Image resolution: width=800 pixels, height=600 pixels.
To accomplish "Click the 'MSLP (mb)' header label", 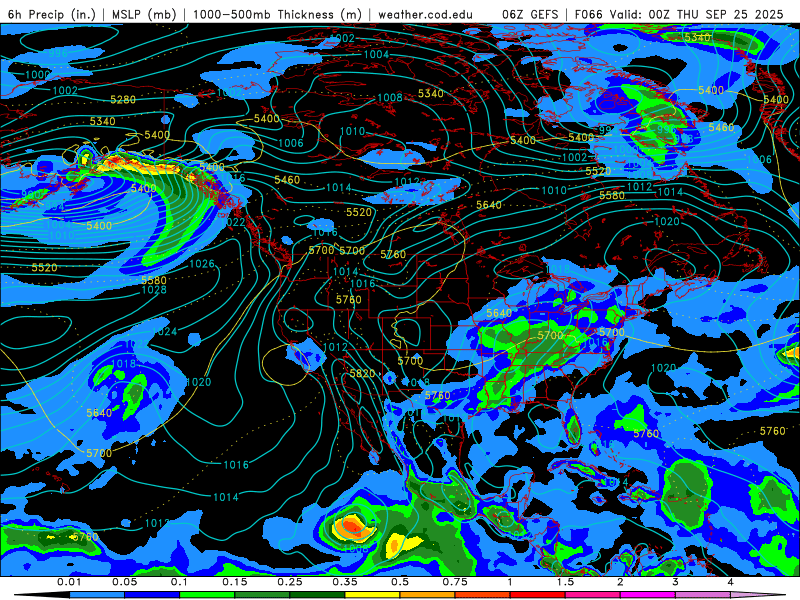I will [144, 14].
